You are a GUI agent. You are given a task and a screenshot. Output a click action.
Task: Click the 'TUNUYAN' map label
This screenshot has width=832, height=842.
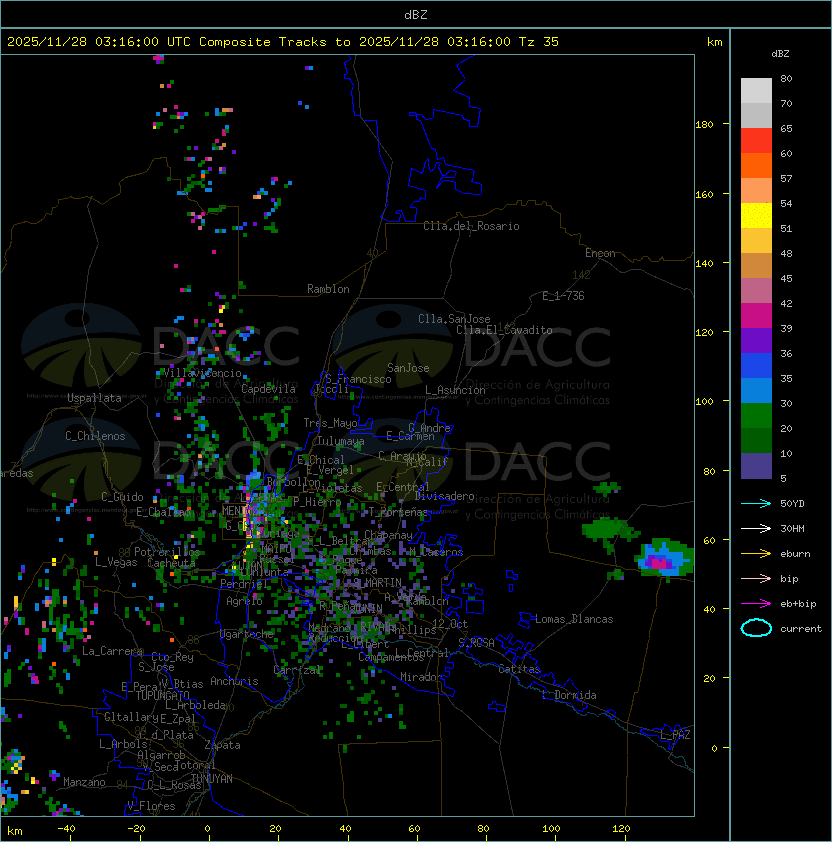tap(212, 779)
